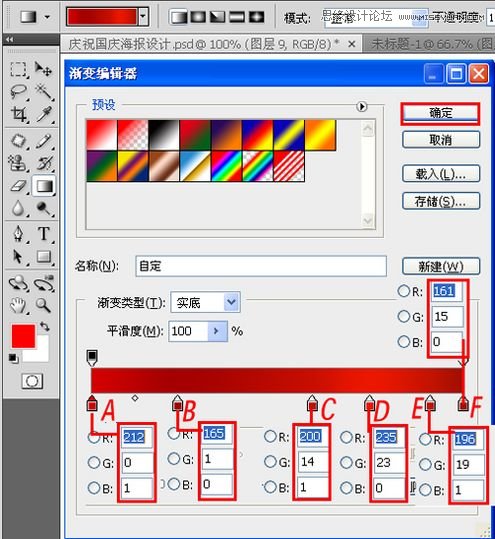Choose Angle Gradient style in options bar
This screenshot has height=539, width=495.
[217, 17]
